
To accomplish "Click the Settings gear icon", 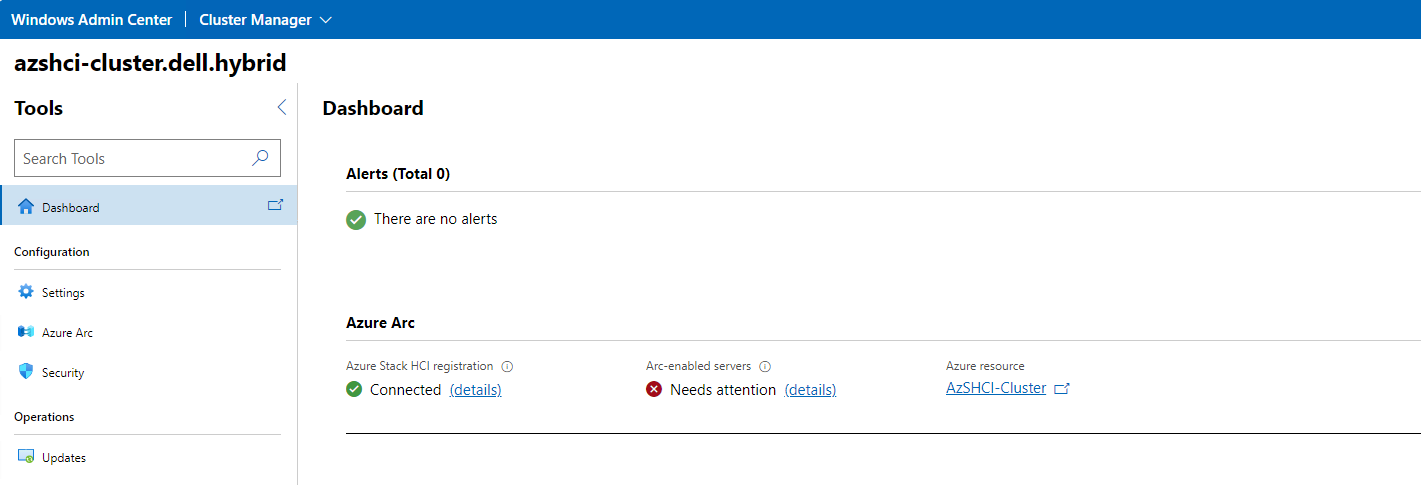I will 26,292.
